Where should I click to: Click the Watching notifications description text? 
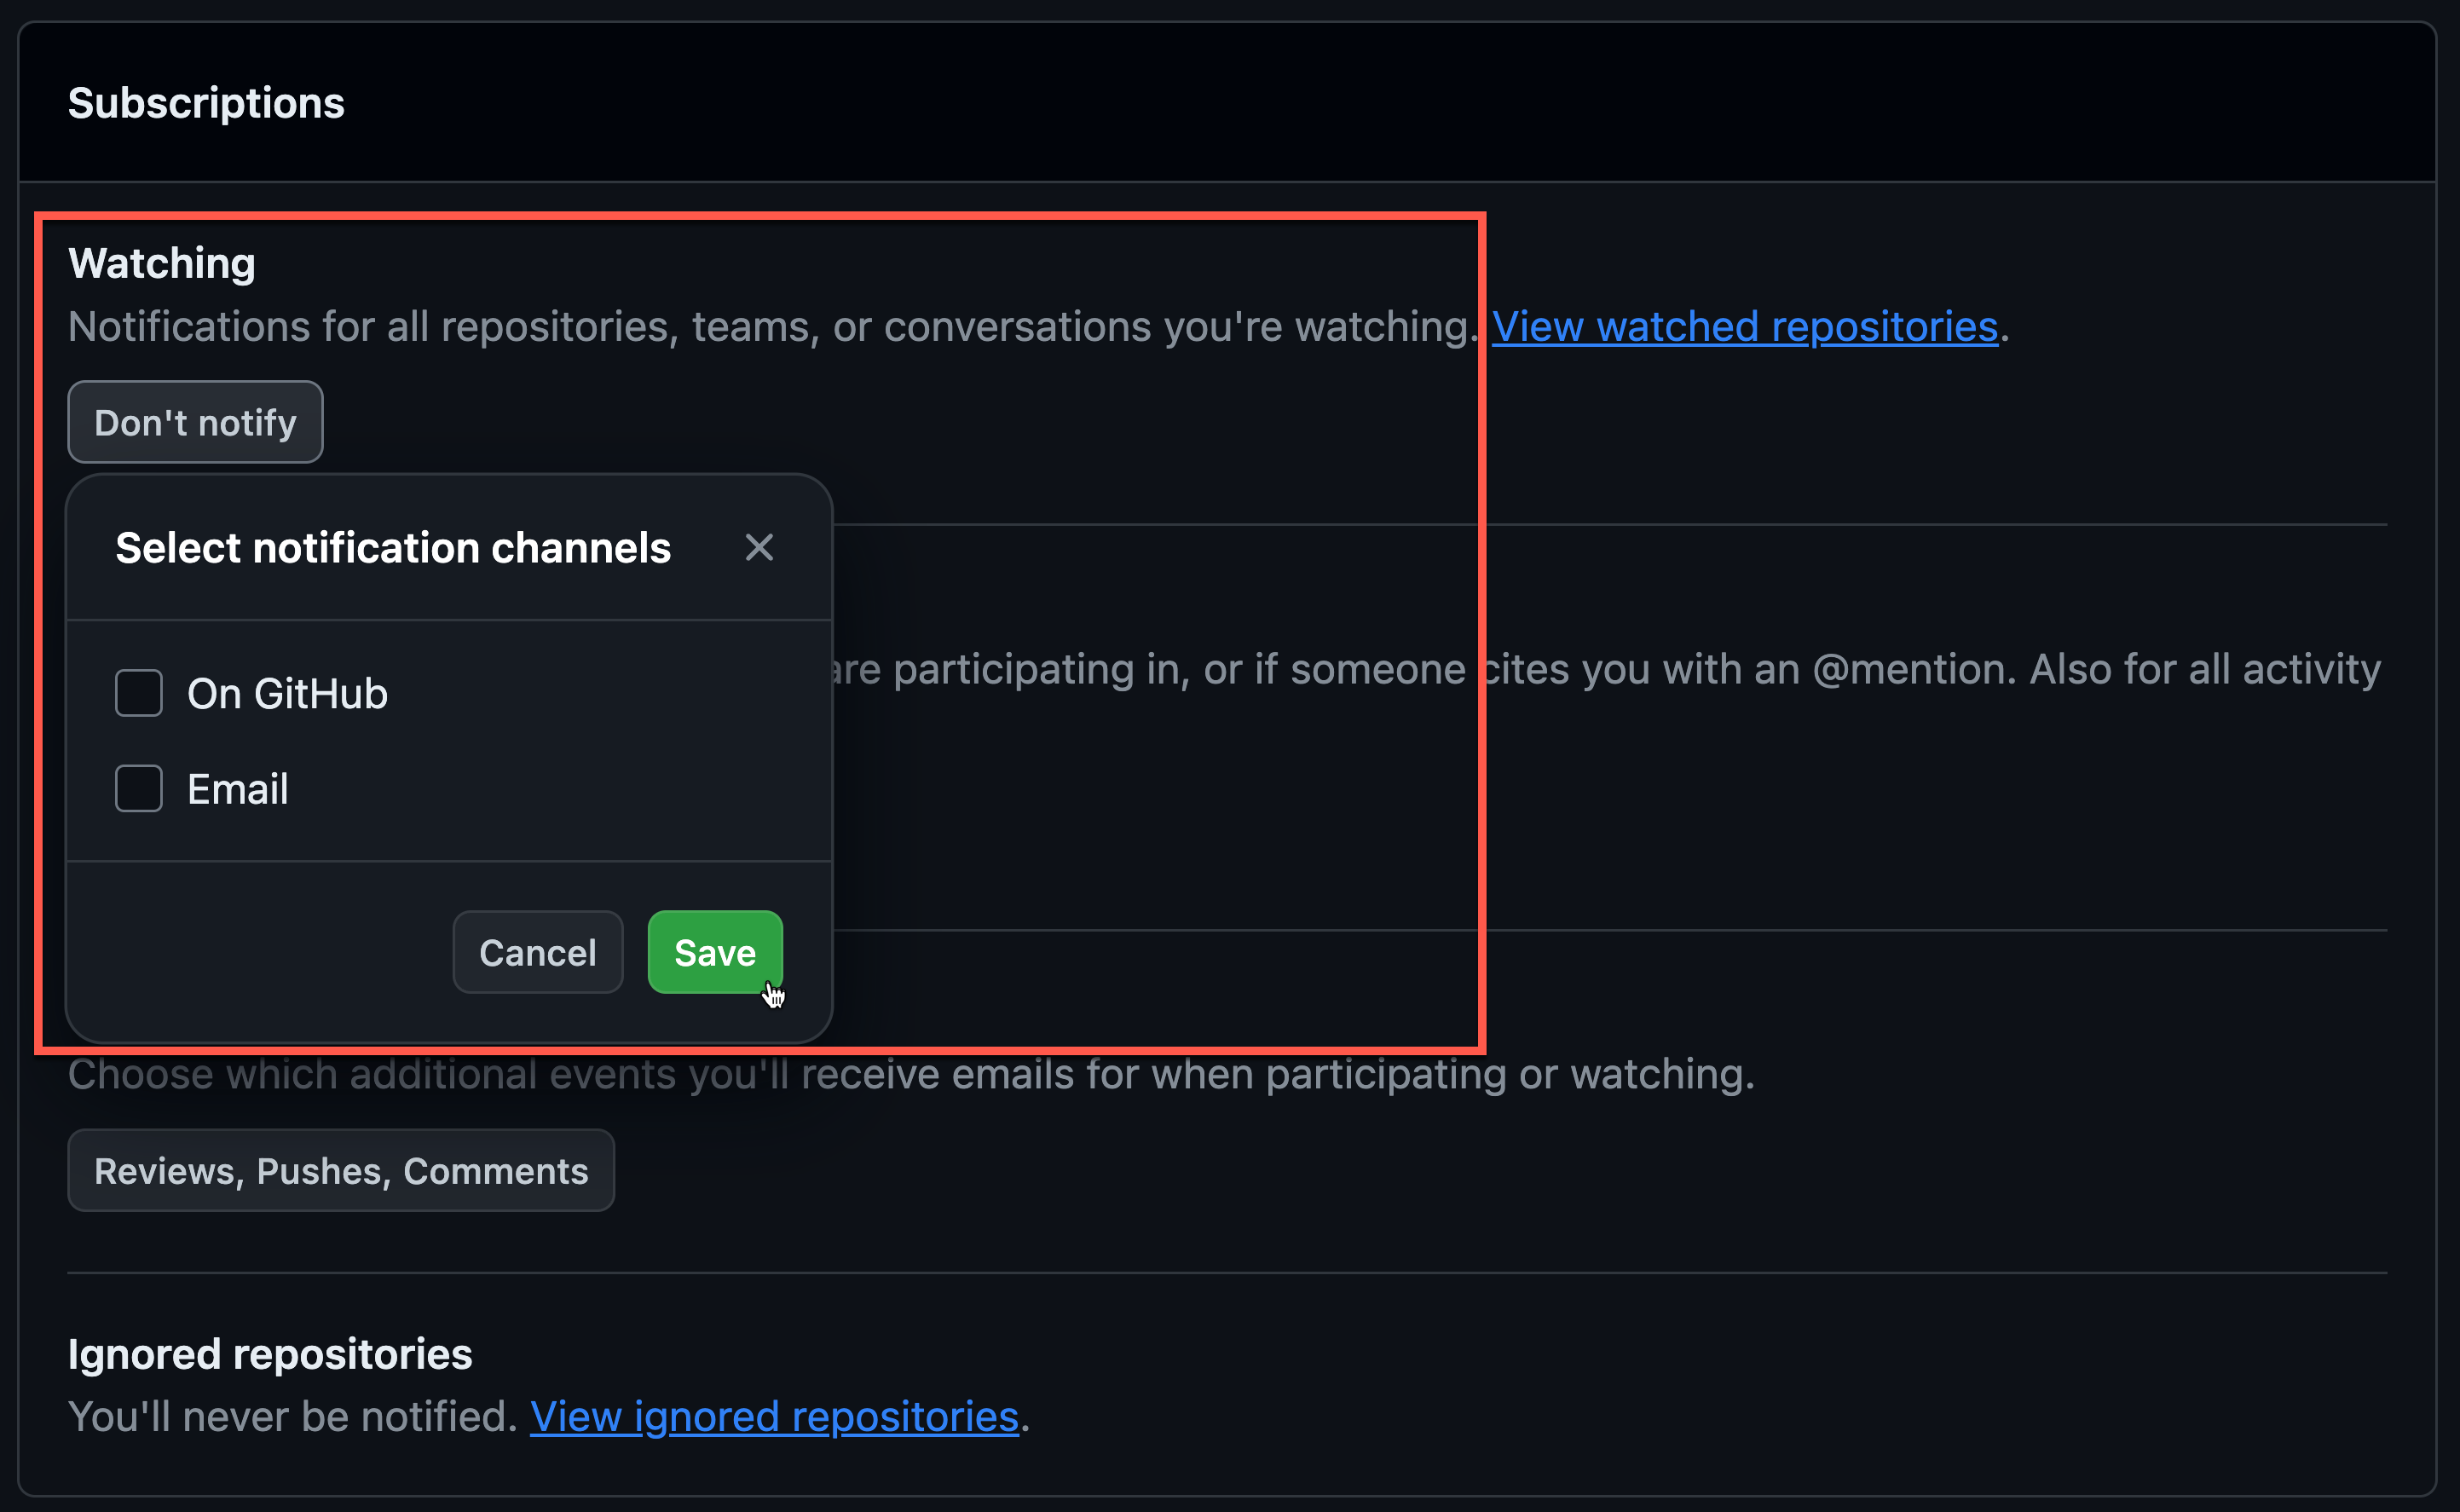[x=770, y=327]
